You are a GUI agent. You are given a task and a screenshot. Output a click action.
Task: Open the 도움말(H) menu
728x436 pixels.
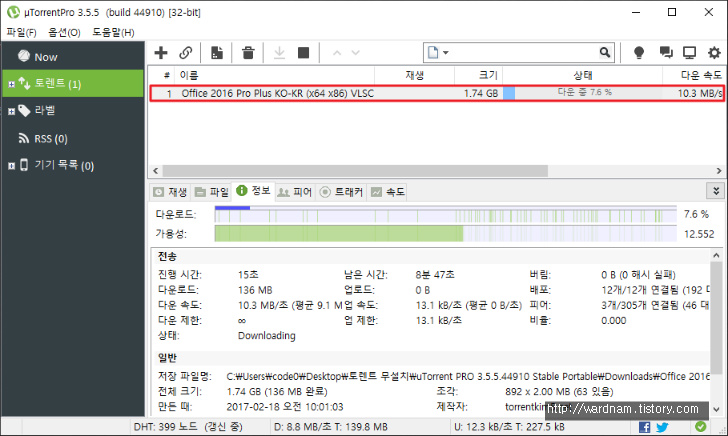pos(113,32)
